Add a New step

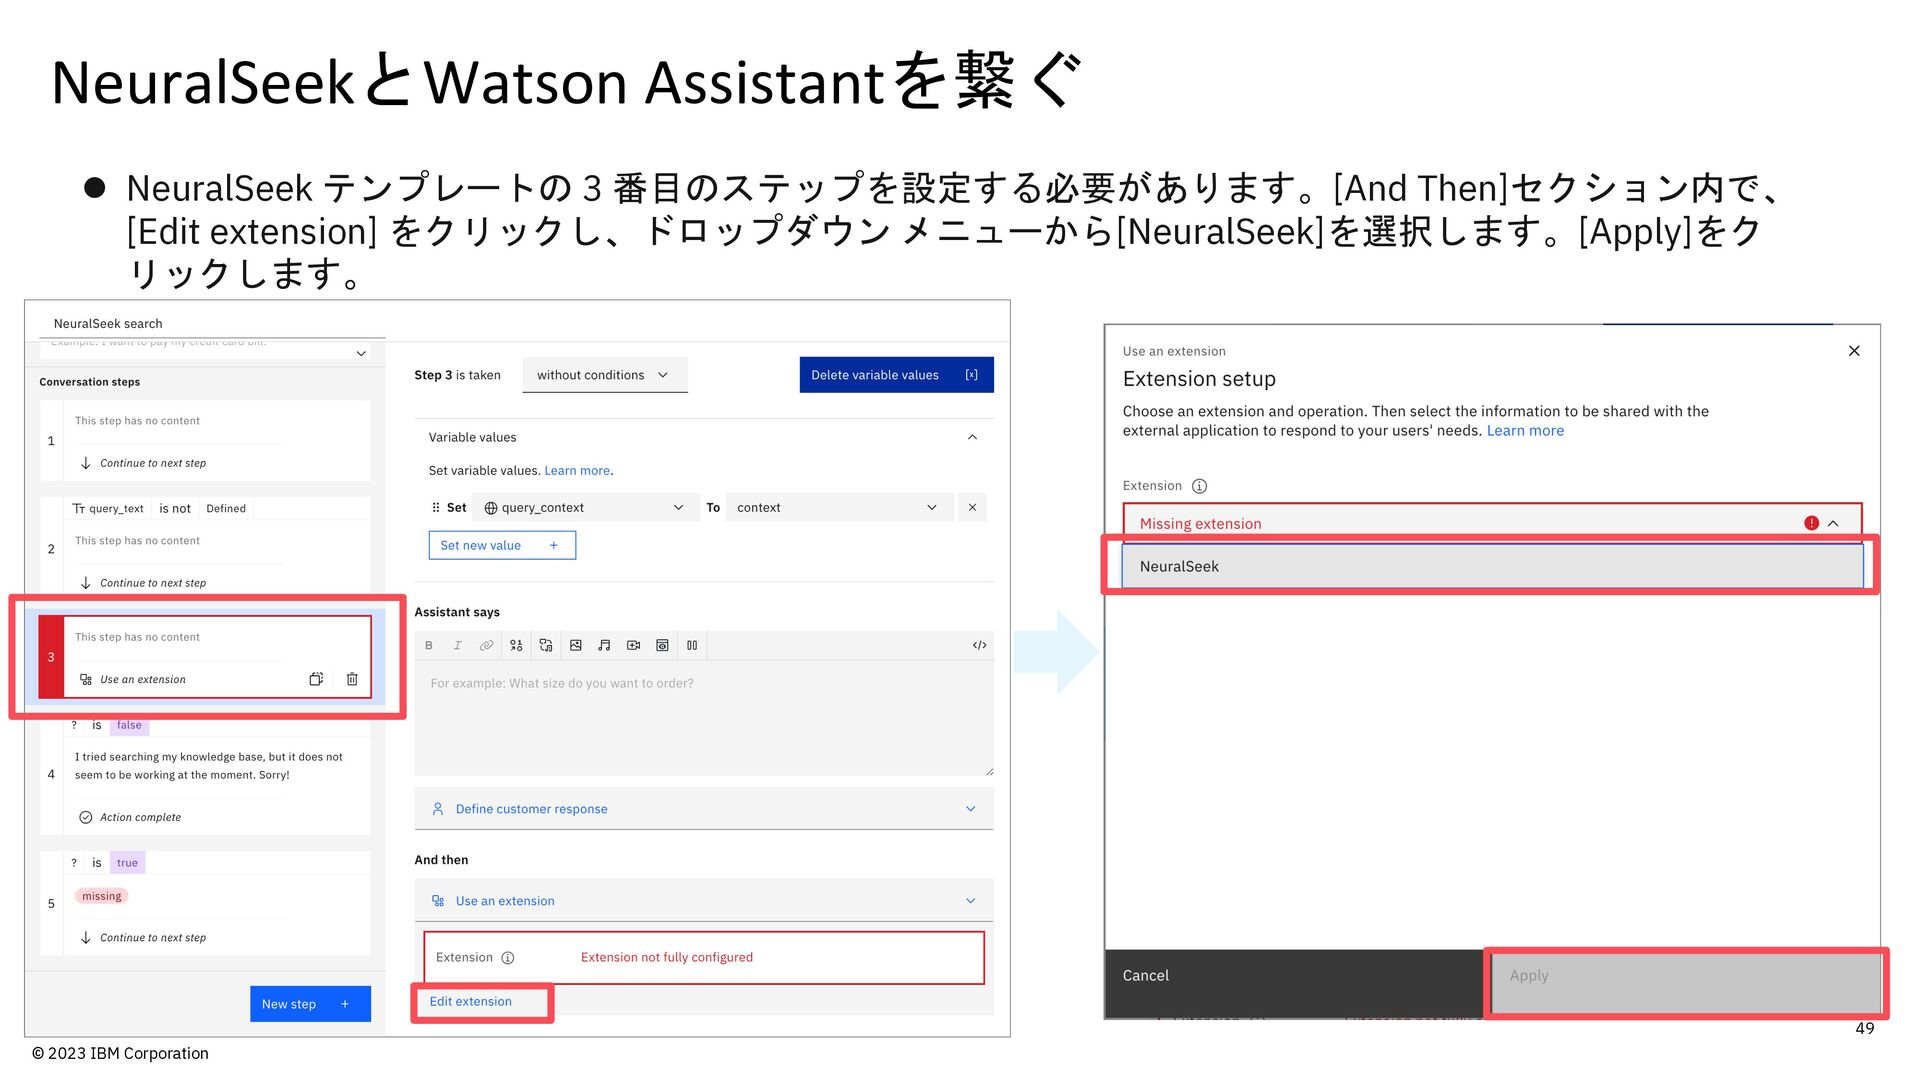click(310, 1004)
